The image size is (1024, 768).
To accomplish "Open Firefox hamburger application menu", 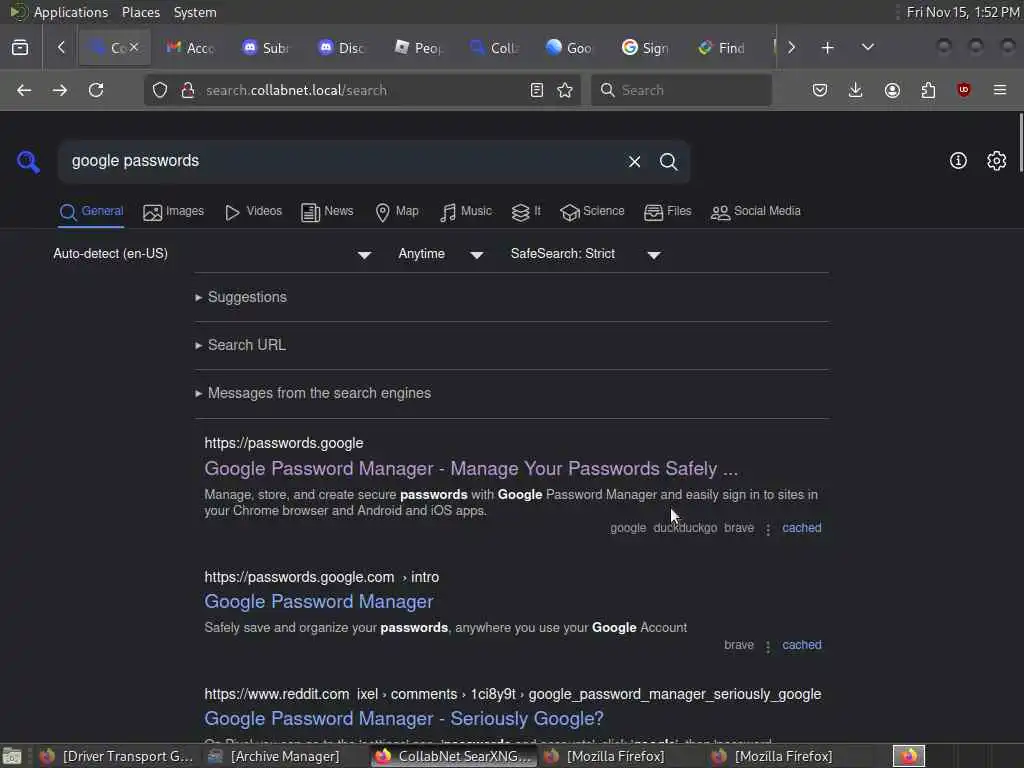I will (1000, 90).
